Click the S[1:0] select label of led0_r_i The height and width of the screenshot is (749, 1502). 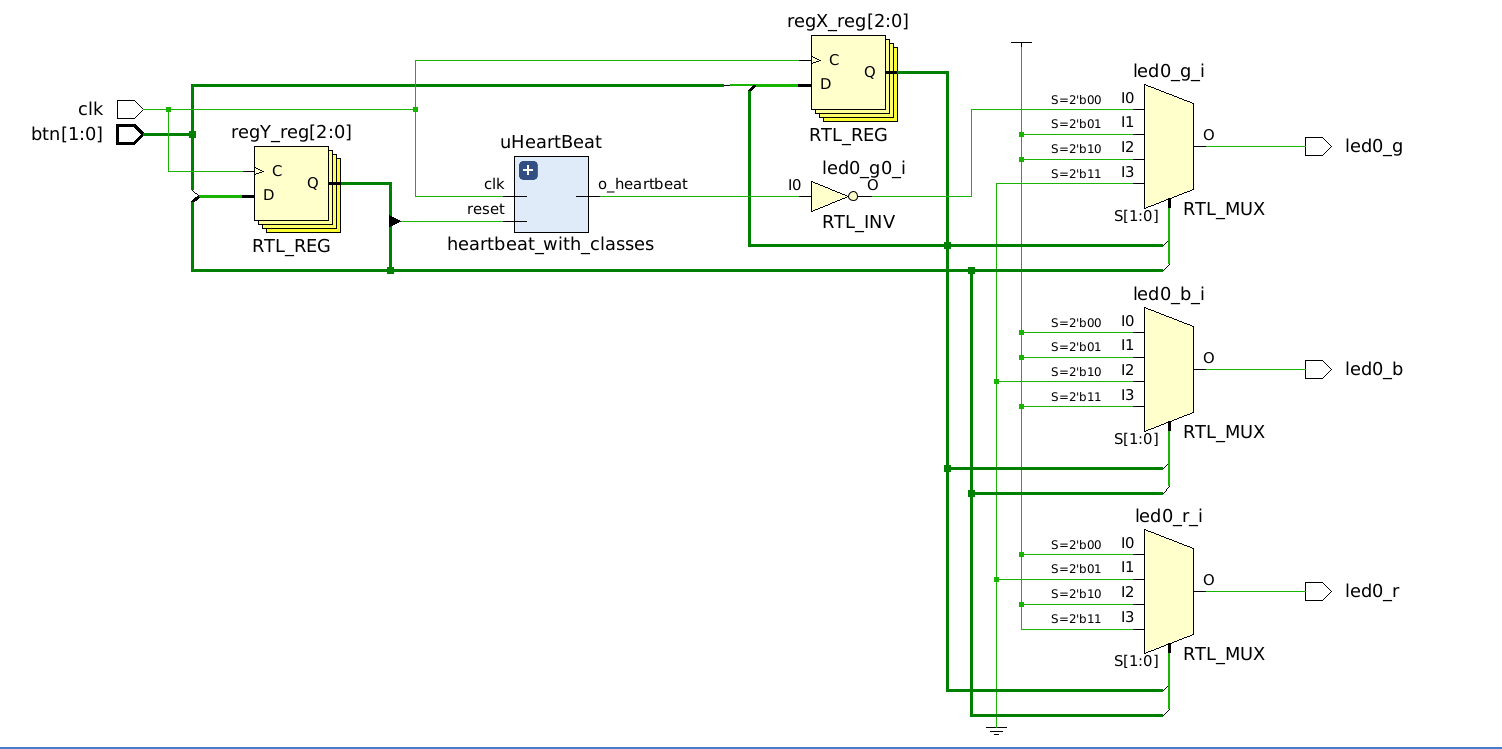tap(1136, 660)
